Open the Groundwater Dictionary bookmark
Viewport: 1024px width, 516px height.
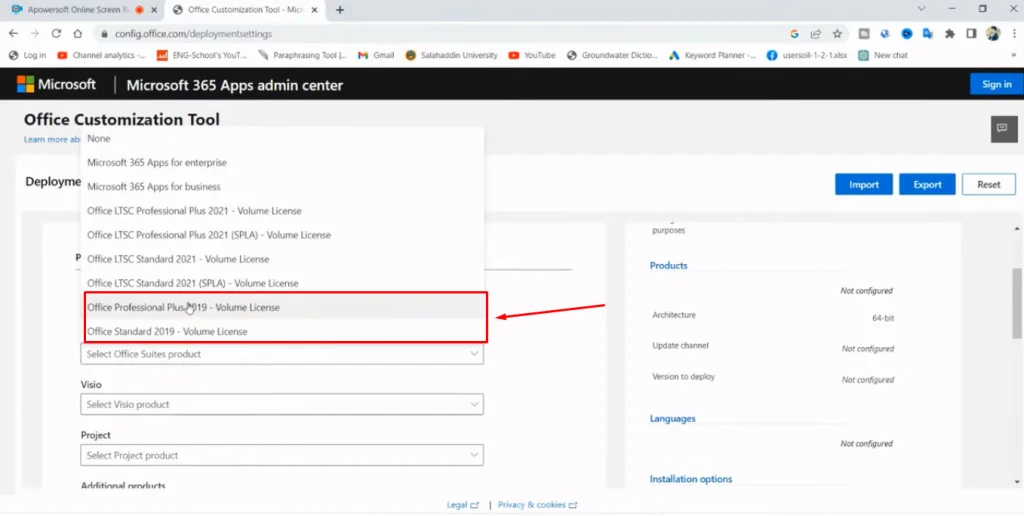point(612,56)
